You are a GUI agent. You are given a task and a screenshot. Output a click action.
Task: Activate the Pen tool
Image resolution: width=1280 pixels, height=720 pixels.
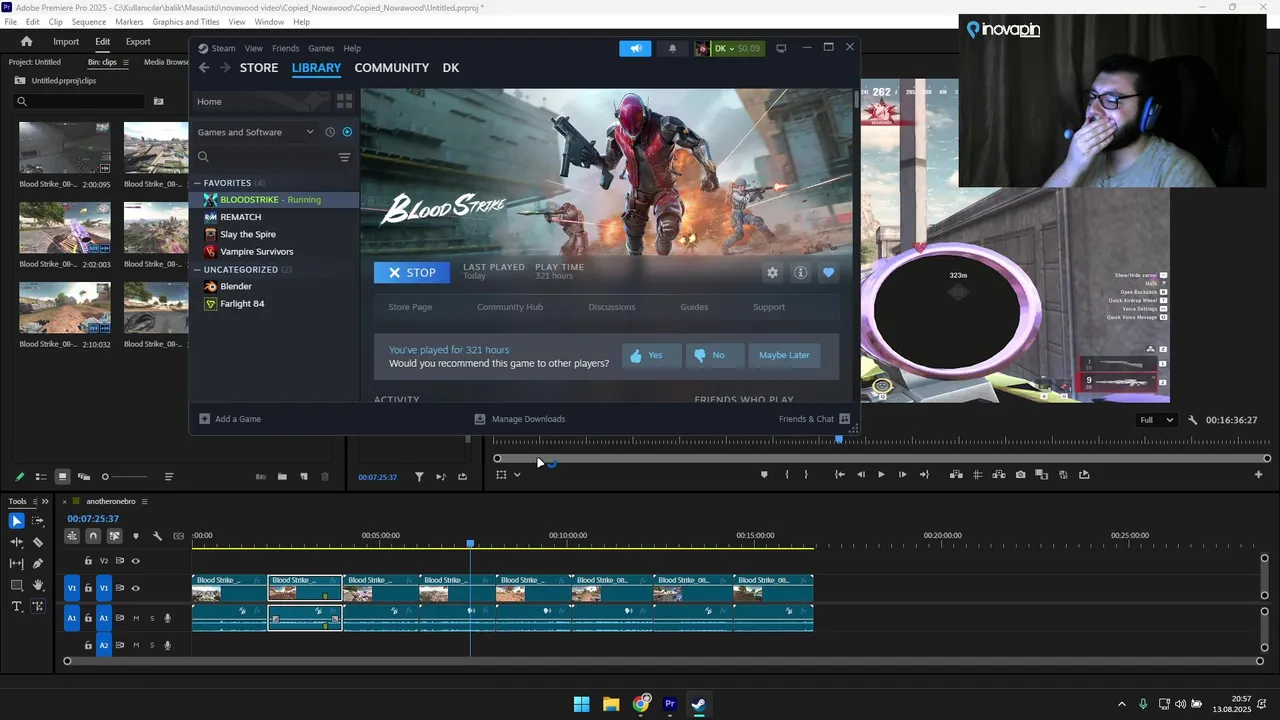coord(38,564)
